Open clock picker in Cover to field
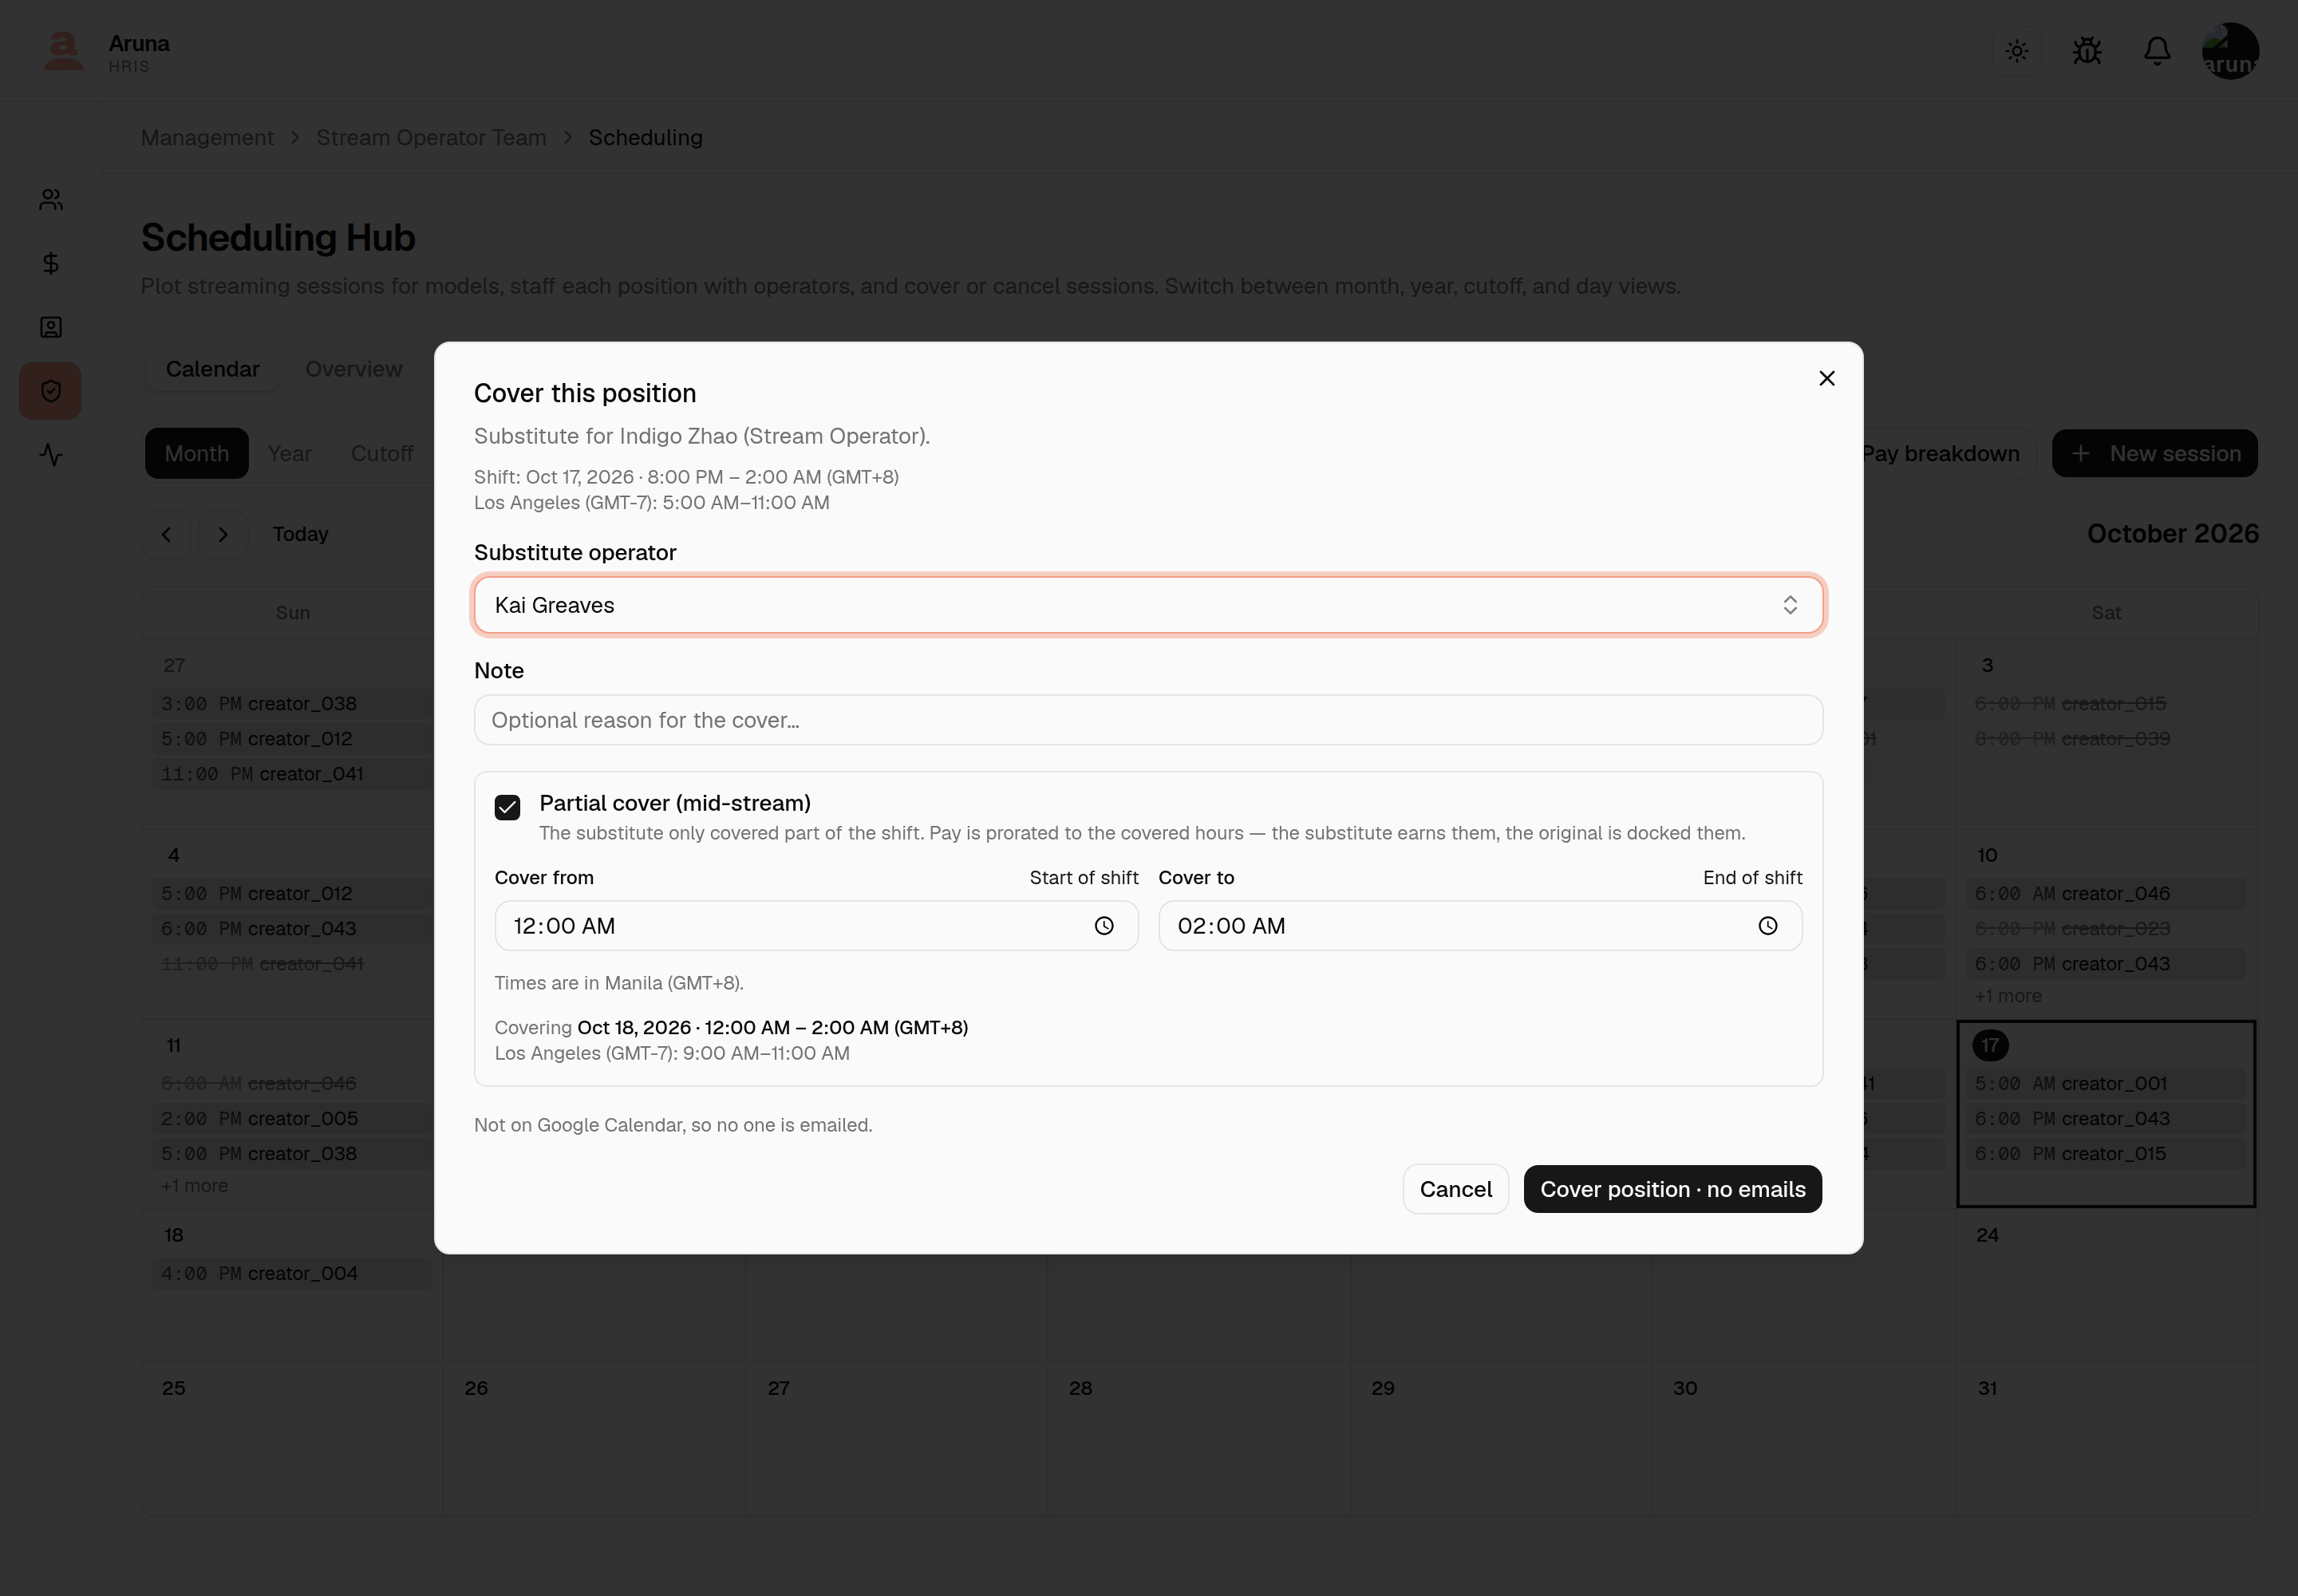This screenshot has height=1596, width=2298. [1768, 926]
